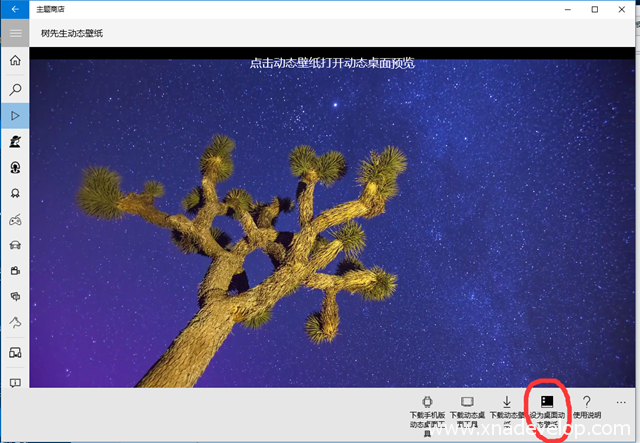This screenshot has height=443, width=640.
Task: Open the search magnifier in sidebar
Action: pos(15,89)
